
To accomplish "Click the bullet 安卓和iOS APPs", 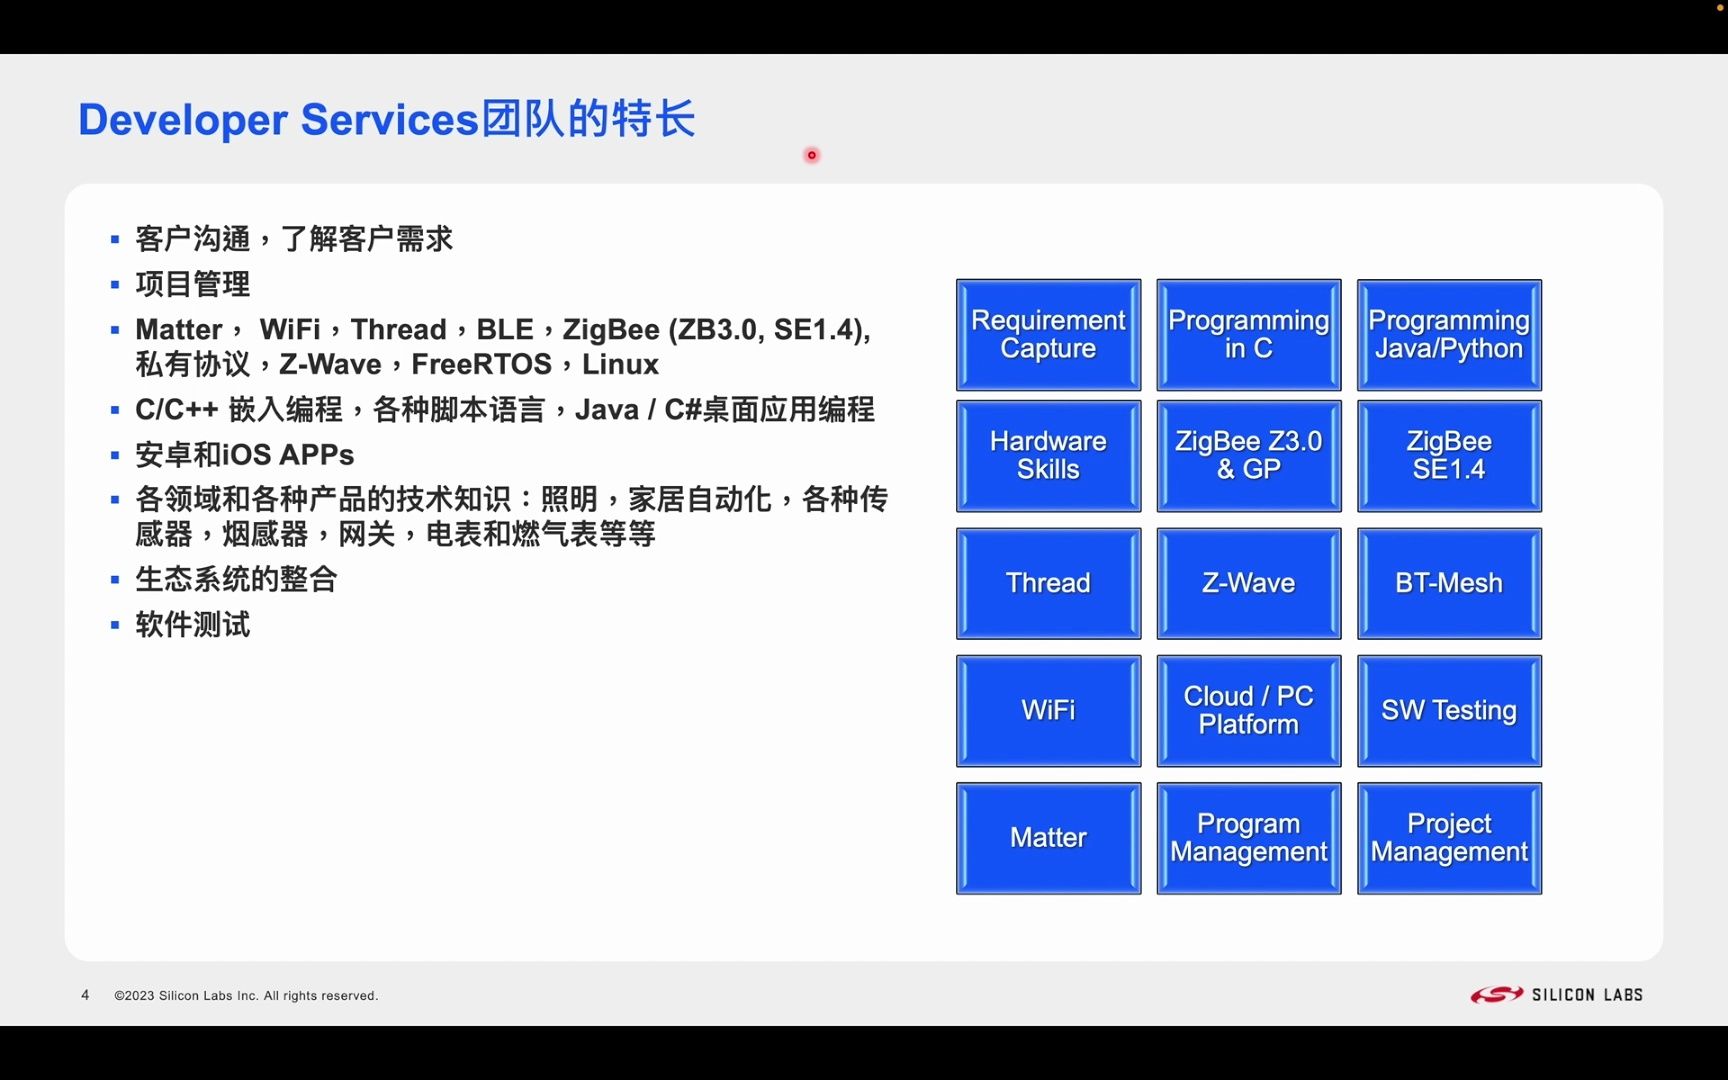I will click(244, 455).
